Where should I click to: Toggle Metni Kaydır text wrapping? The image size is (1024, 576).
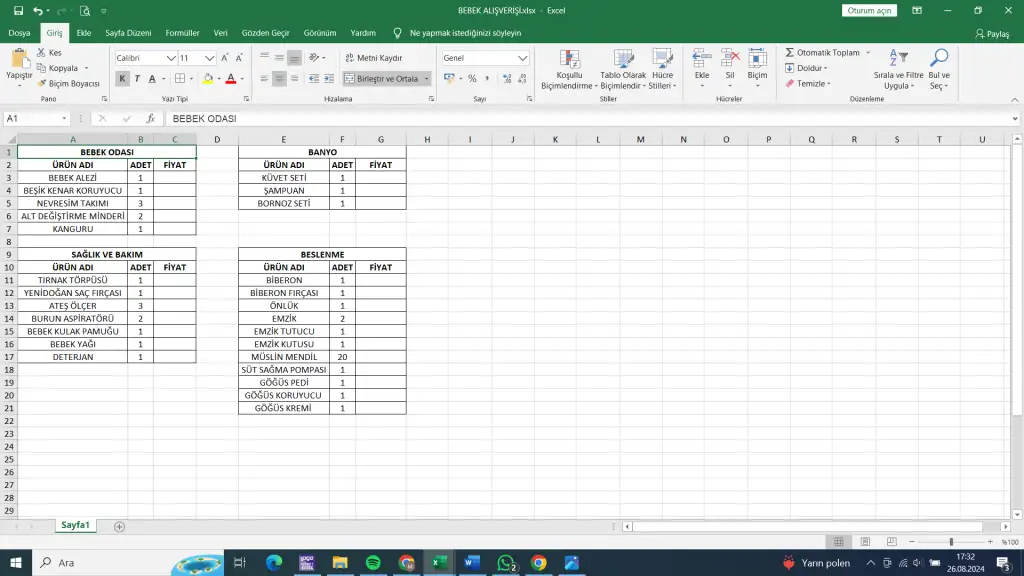pos(373,58)
